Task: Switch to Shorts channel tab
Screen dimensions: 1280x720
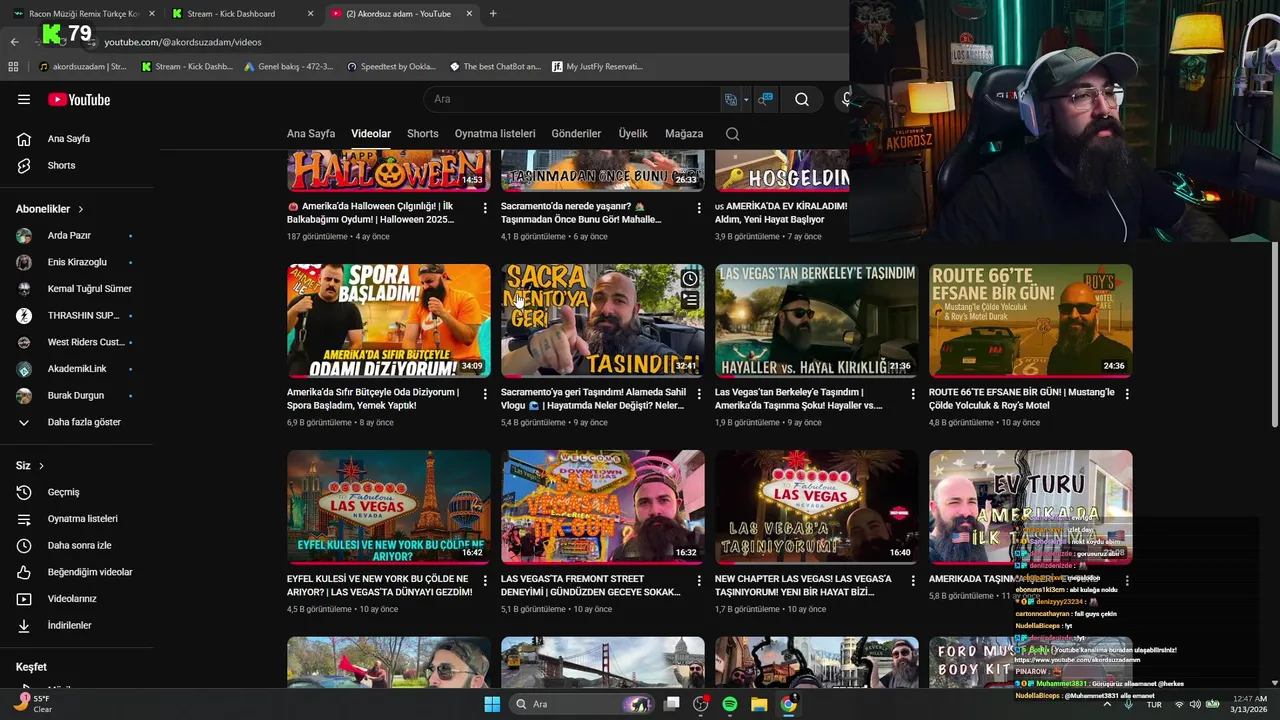Action: [x=422, y=133]
